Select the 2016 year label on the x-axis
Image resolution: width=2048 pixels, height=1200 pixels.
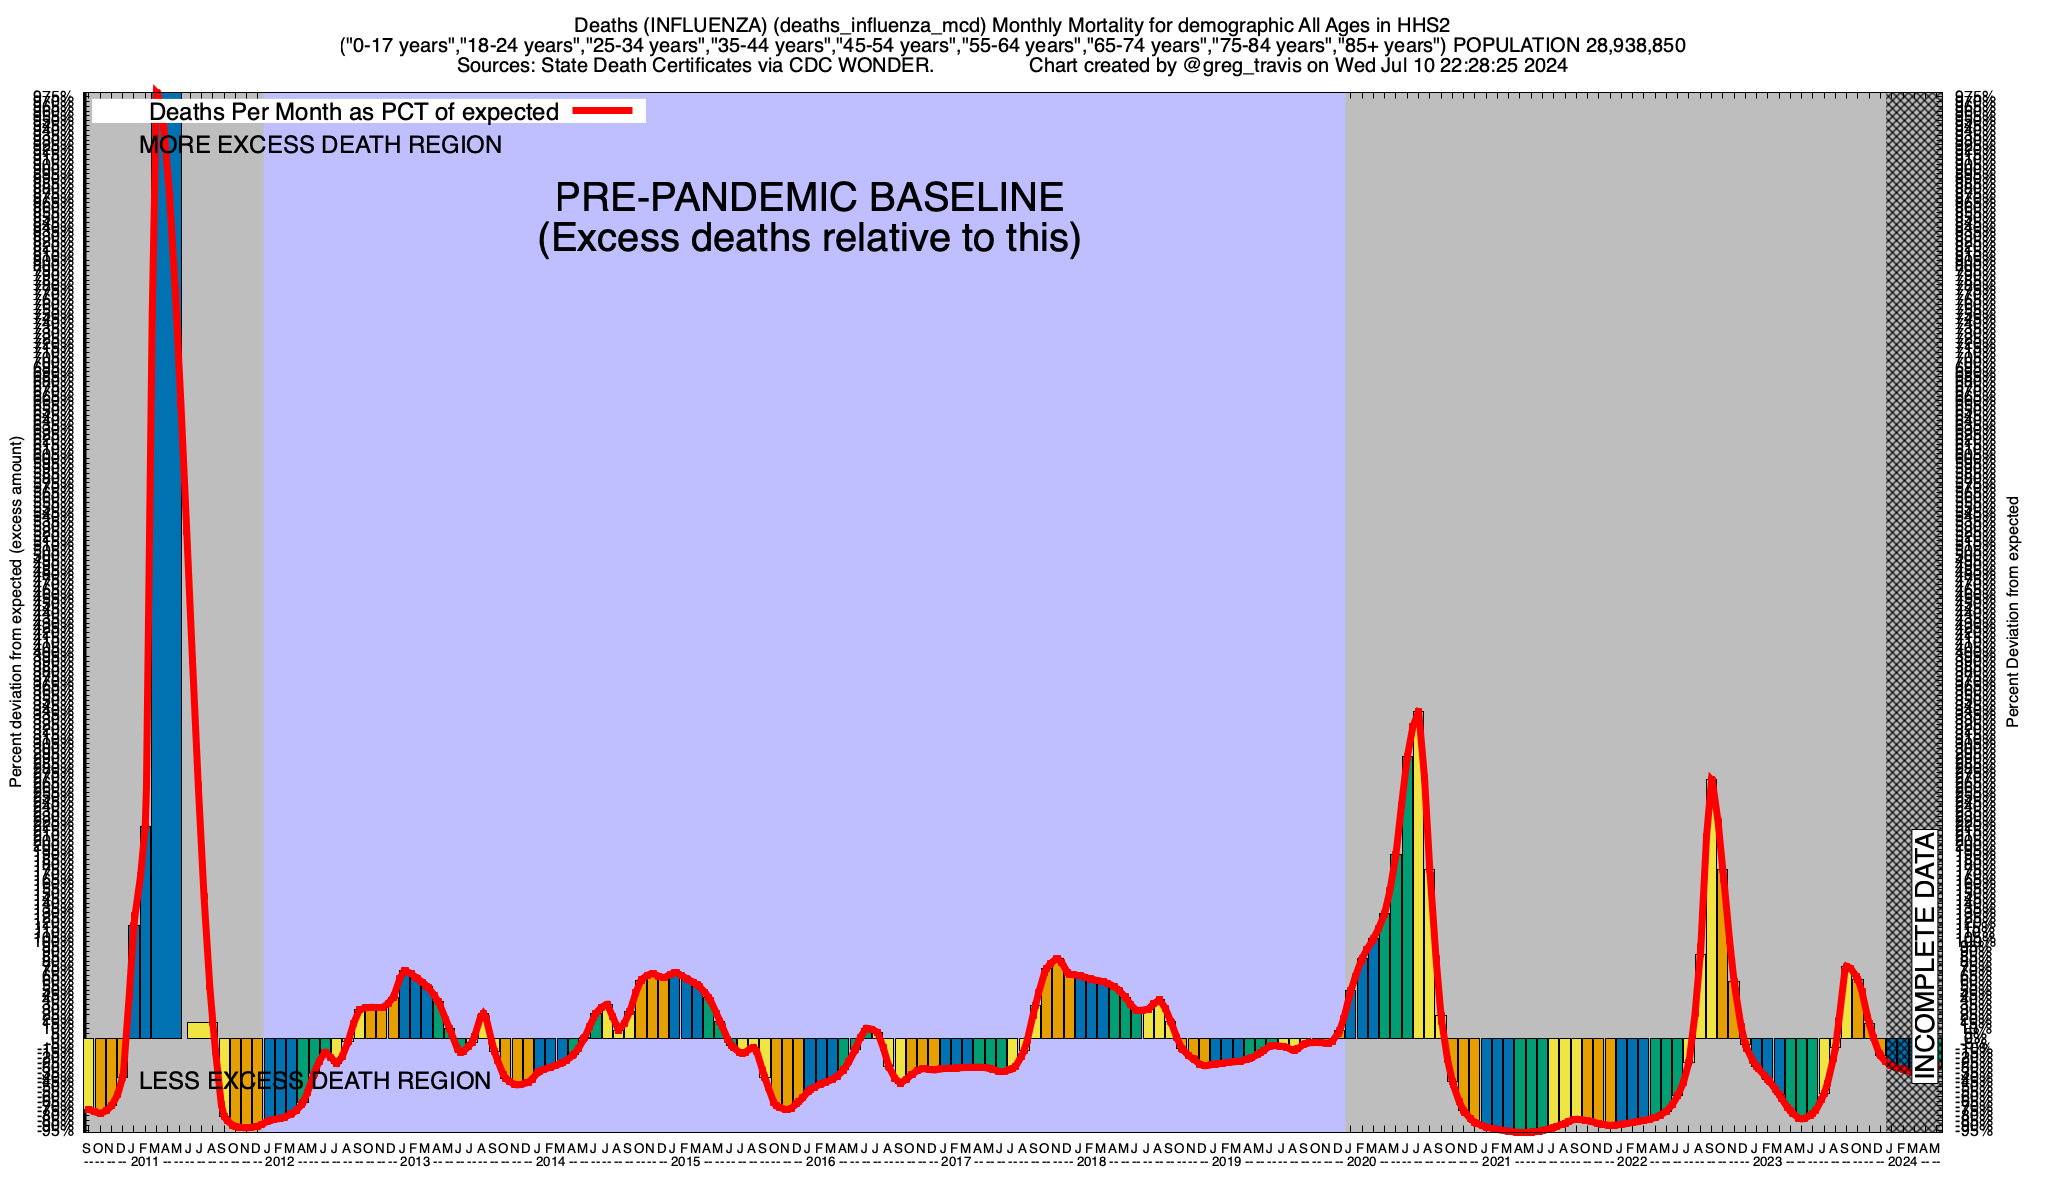(x=820, y=1162)
